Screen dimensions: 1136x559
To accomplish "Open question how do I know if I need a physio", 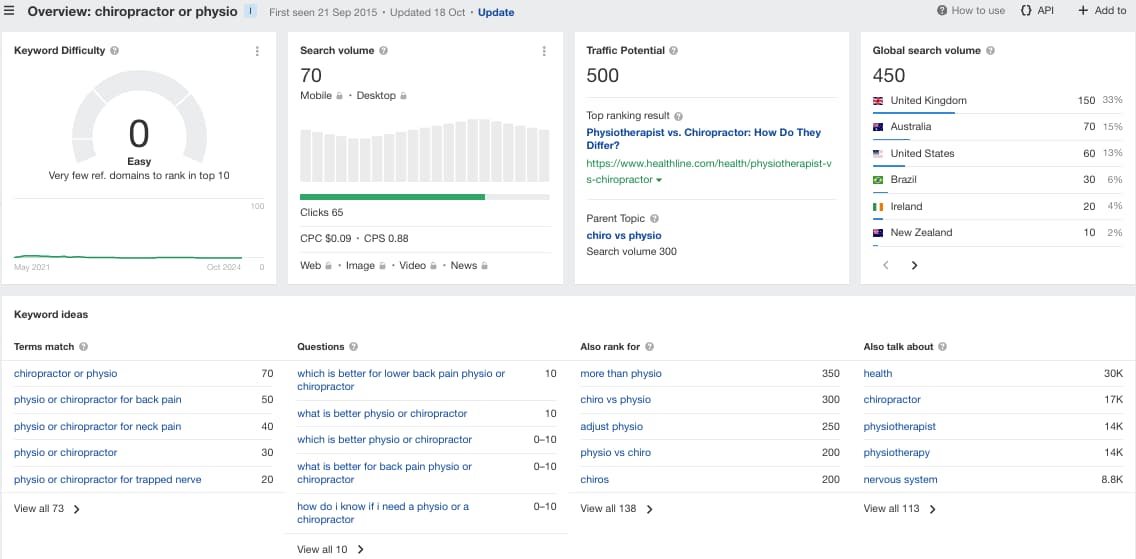I will [383, 513].
